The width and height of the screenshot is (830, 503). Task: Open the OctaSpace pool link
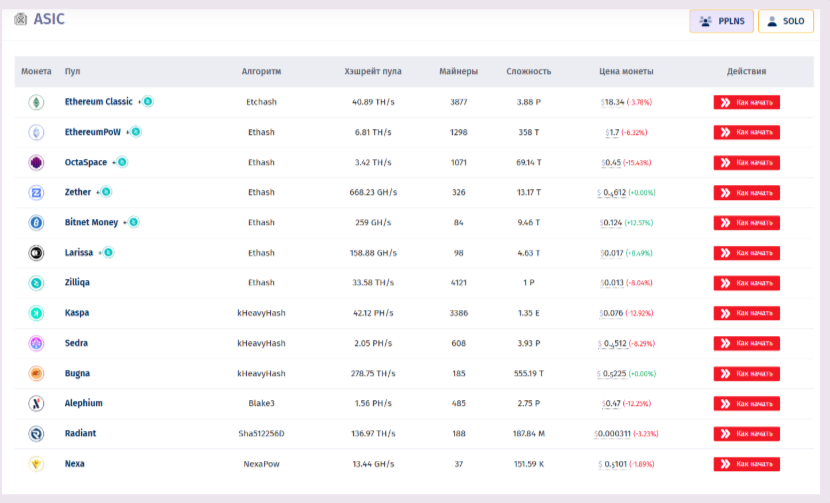86,162
